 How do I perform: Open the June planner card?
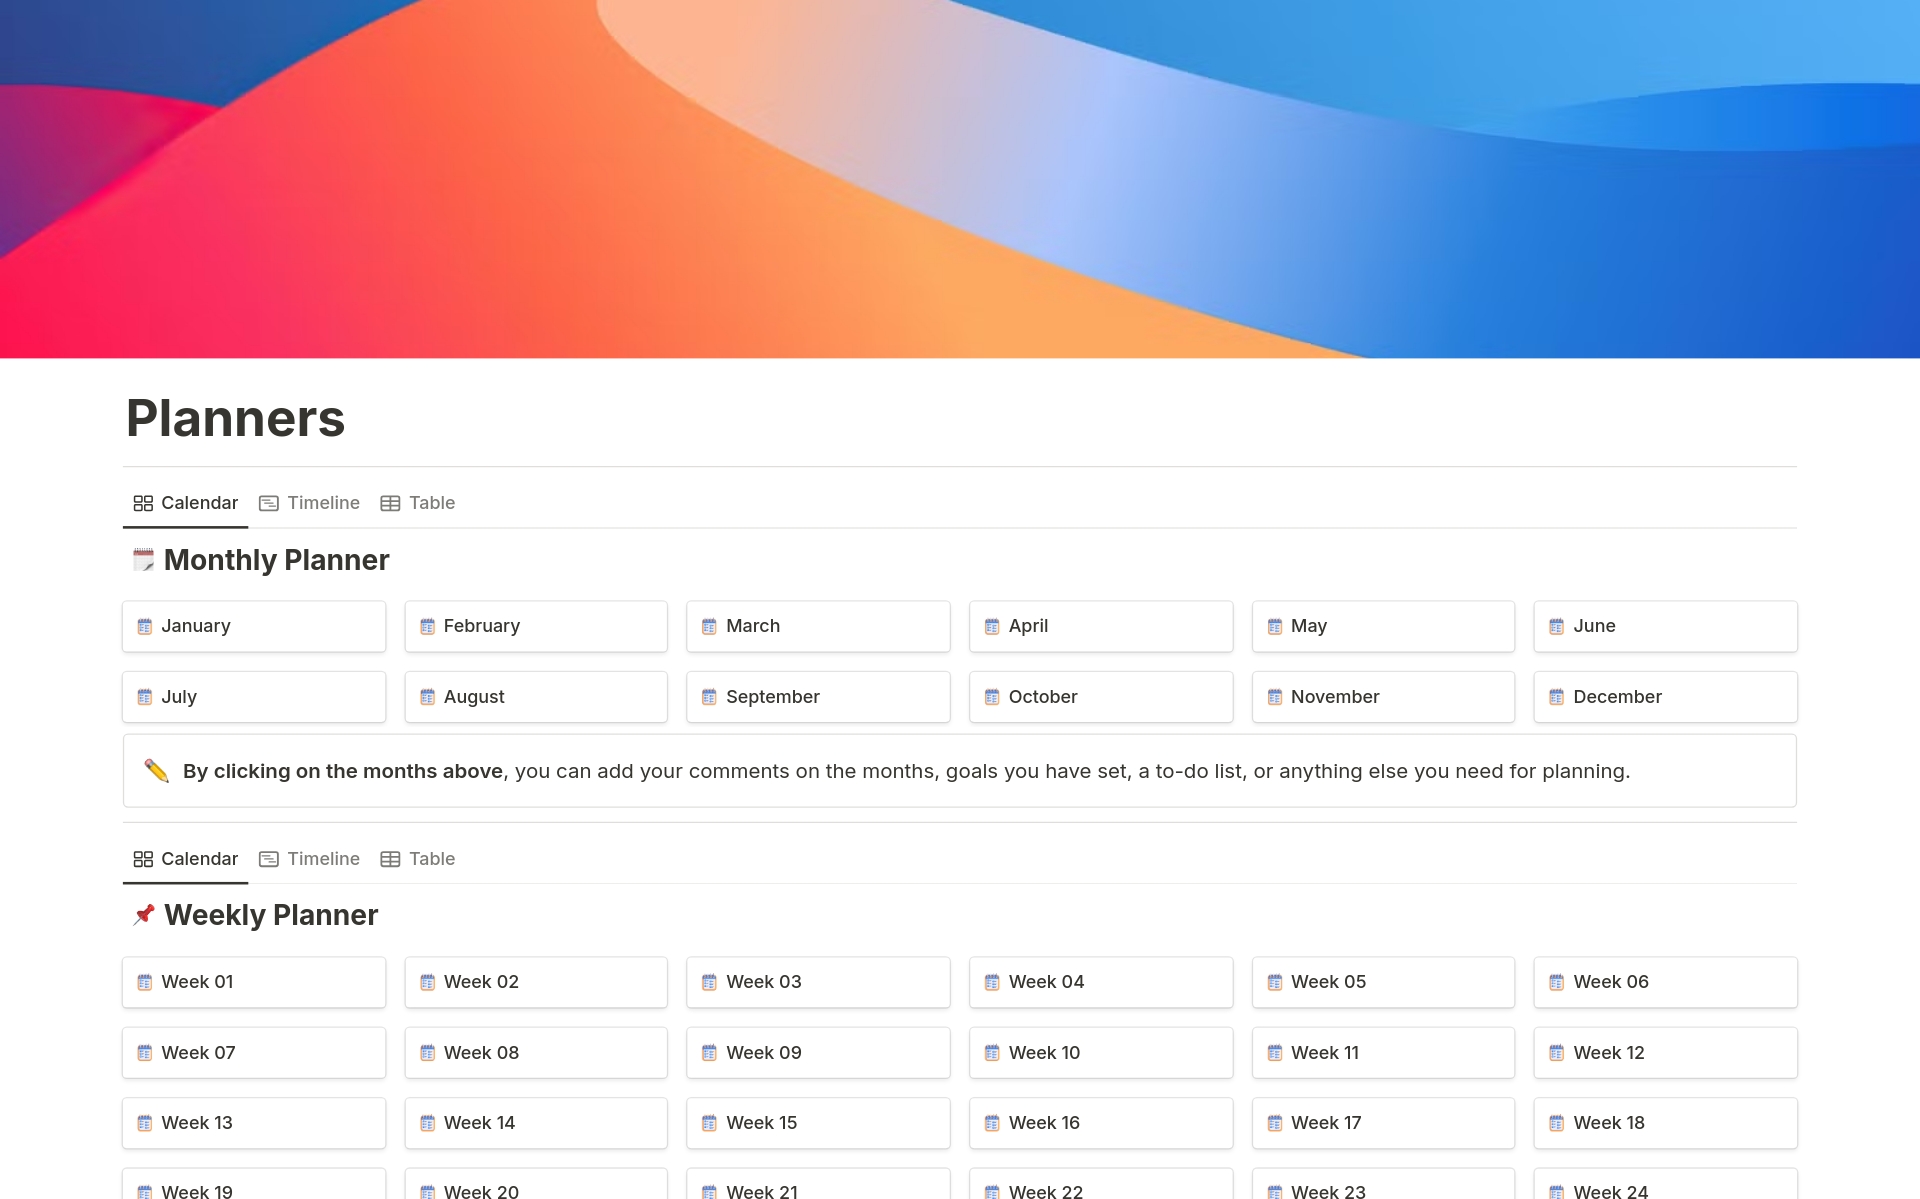click(x=1664, y=626)
